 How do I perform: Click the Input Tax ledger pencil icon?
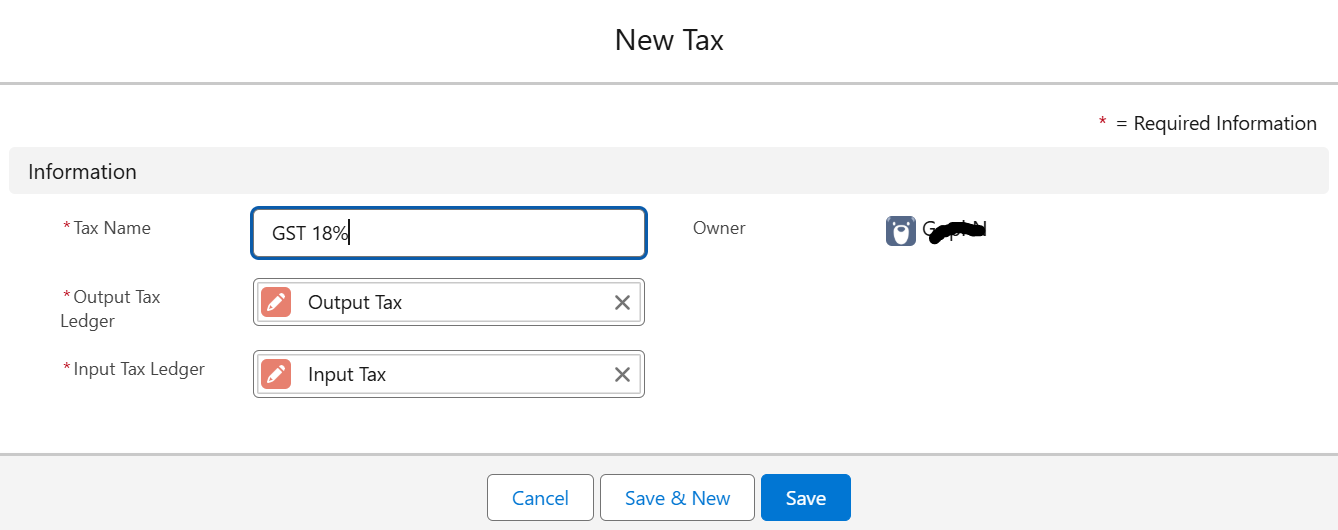pos(276,374)
